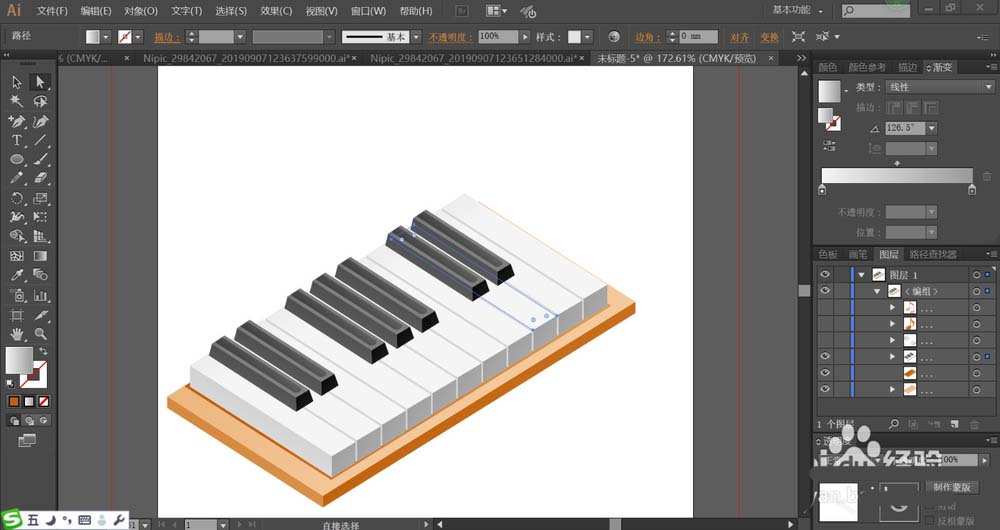Select the Width/Warp tool
Image resolution: width=1000 pixels, height=530 pixels.
coord(17,217)
